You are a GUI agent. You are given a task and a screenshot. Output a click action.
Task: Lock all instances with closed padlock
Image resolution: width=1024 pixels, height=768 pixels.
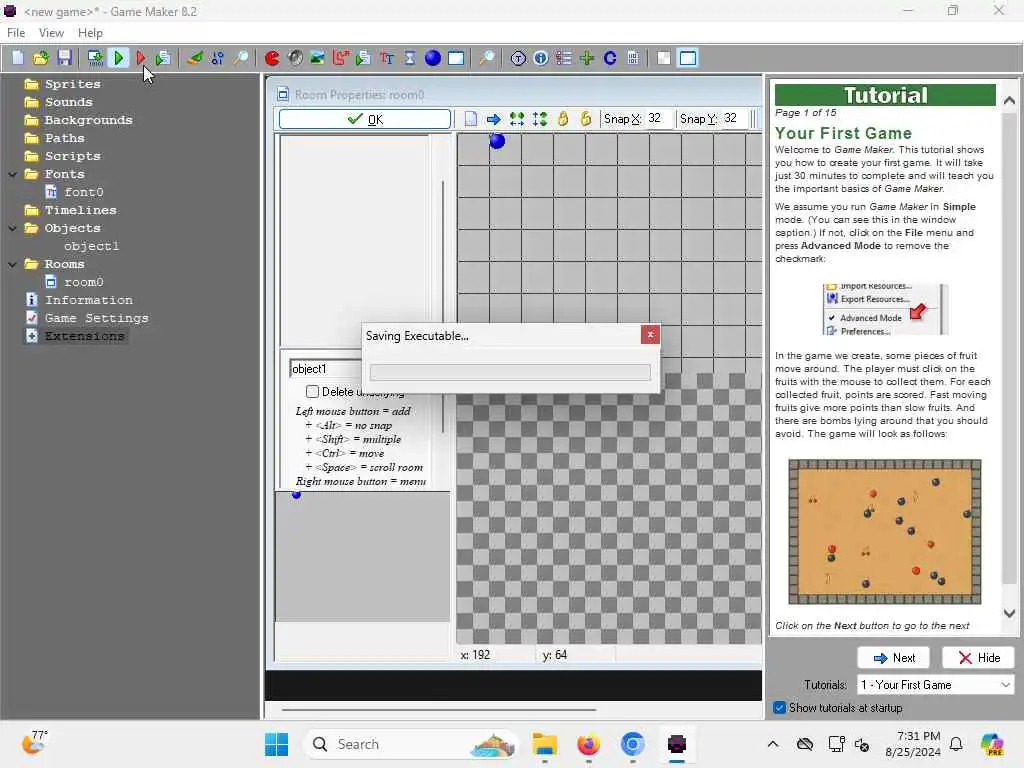click(x=563, y=119)
